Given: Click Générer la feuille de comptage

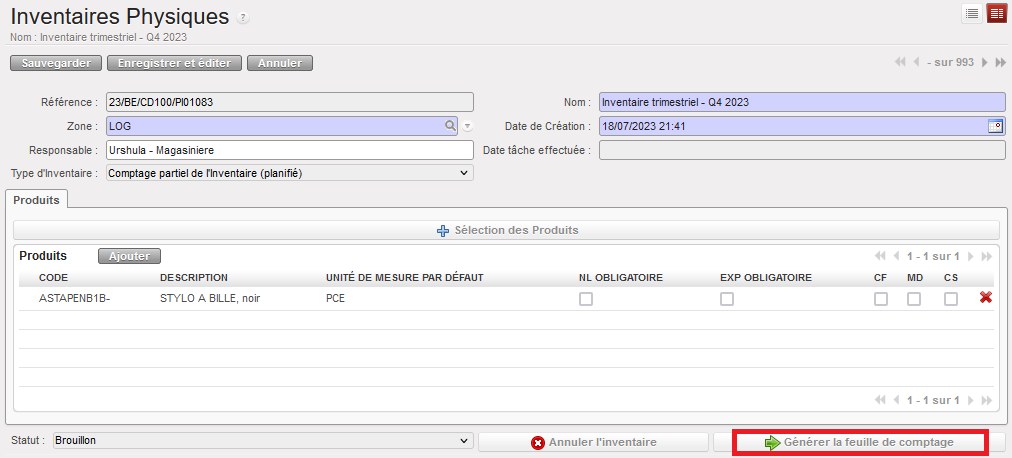Looking at the screenshot, I should 860,442.
